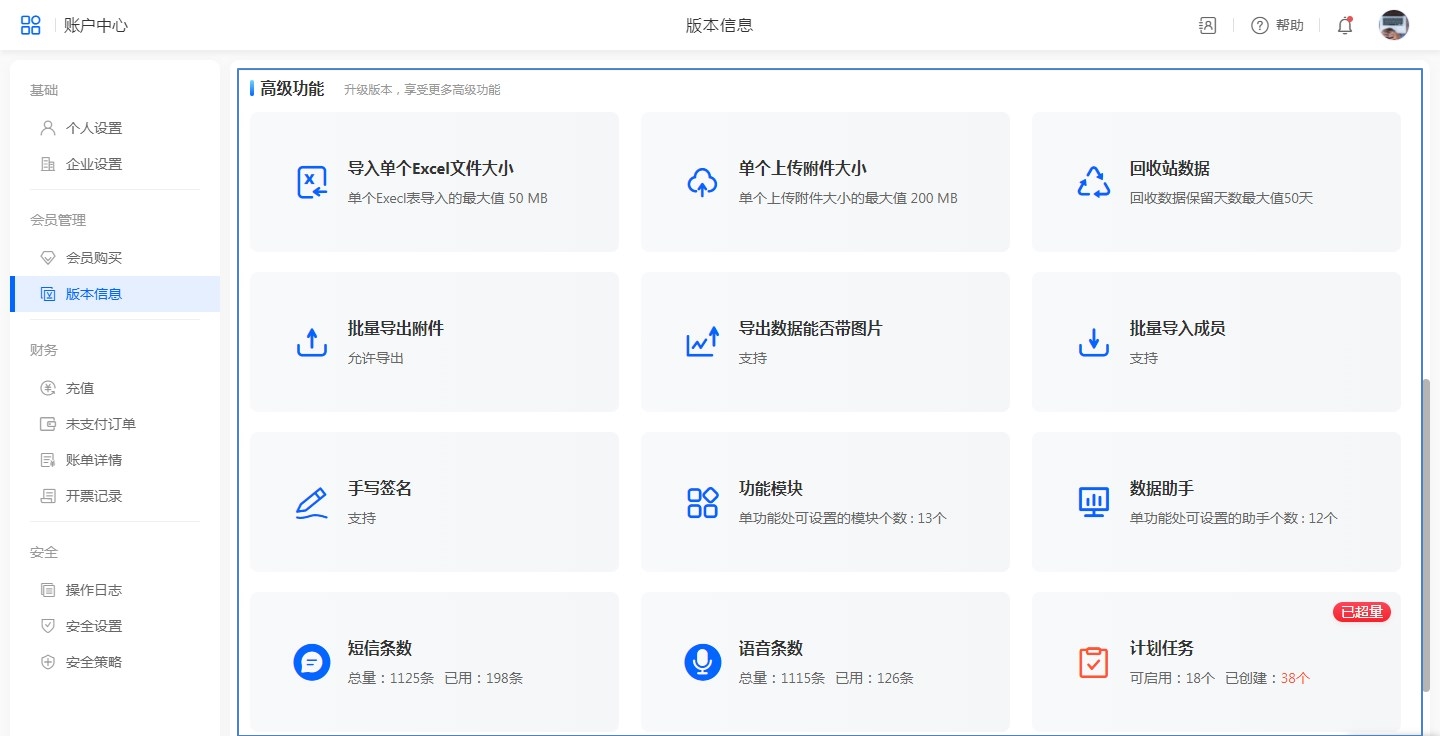The image size is (1440, 736).
Task: Open 充值 under 财务
Action: coord(80,388)
